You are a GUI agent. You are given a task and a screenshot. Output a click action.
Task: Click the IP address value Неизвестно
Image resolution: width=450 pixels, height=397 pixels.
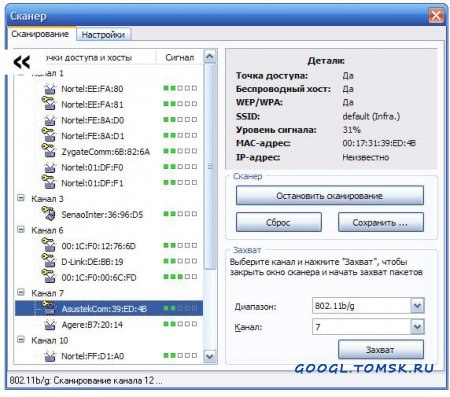[x=366, y=157]
